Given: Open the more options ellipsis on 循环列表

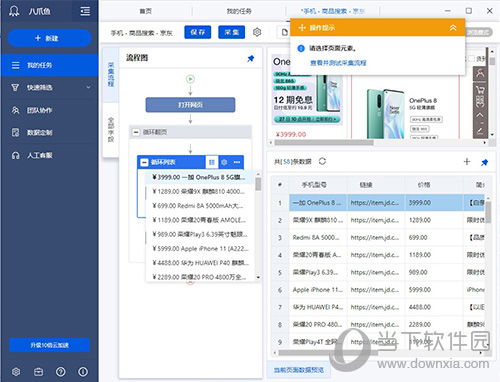Looking at the screenshot, I should click(237, 162).
